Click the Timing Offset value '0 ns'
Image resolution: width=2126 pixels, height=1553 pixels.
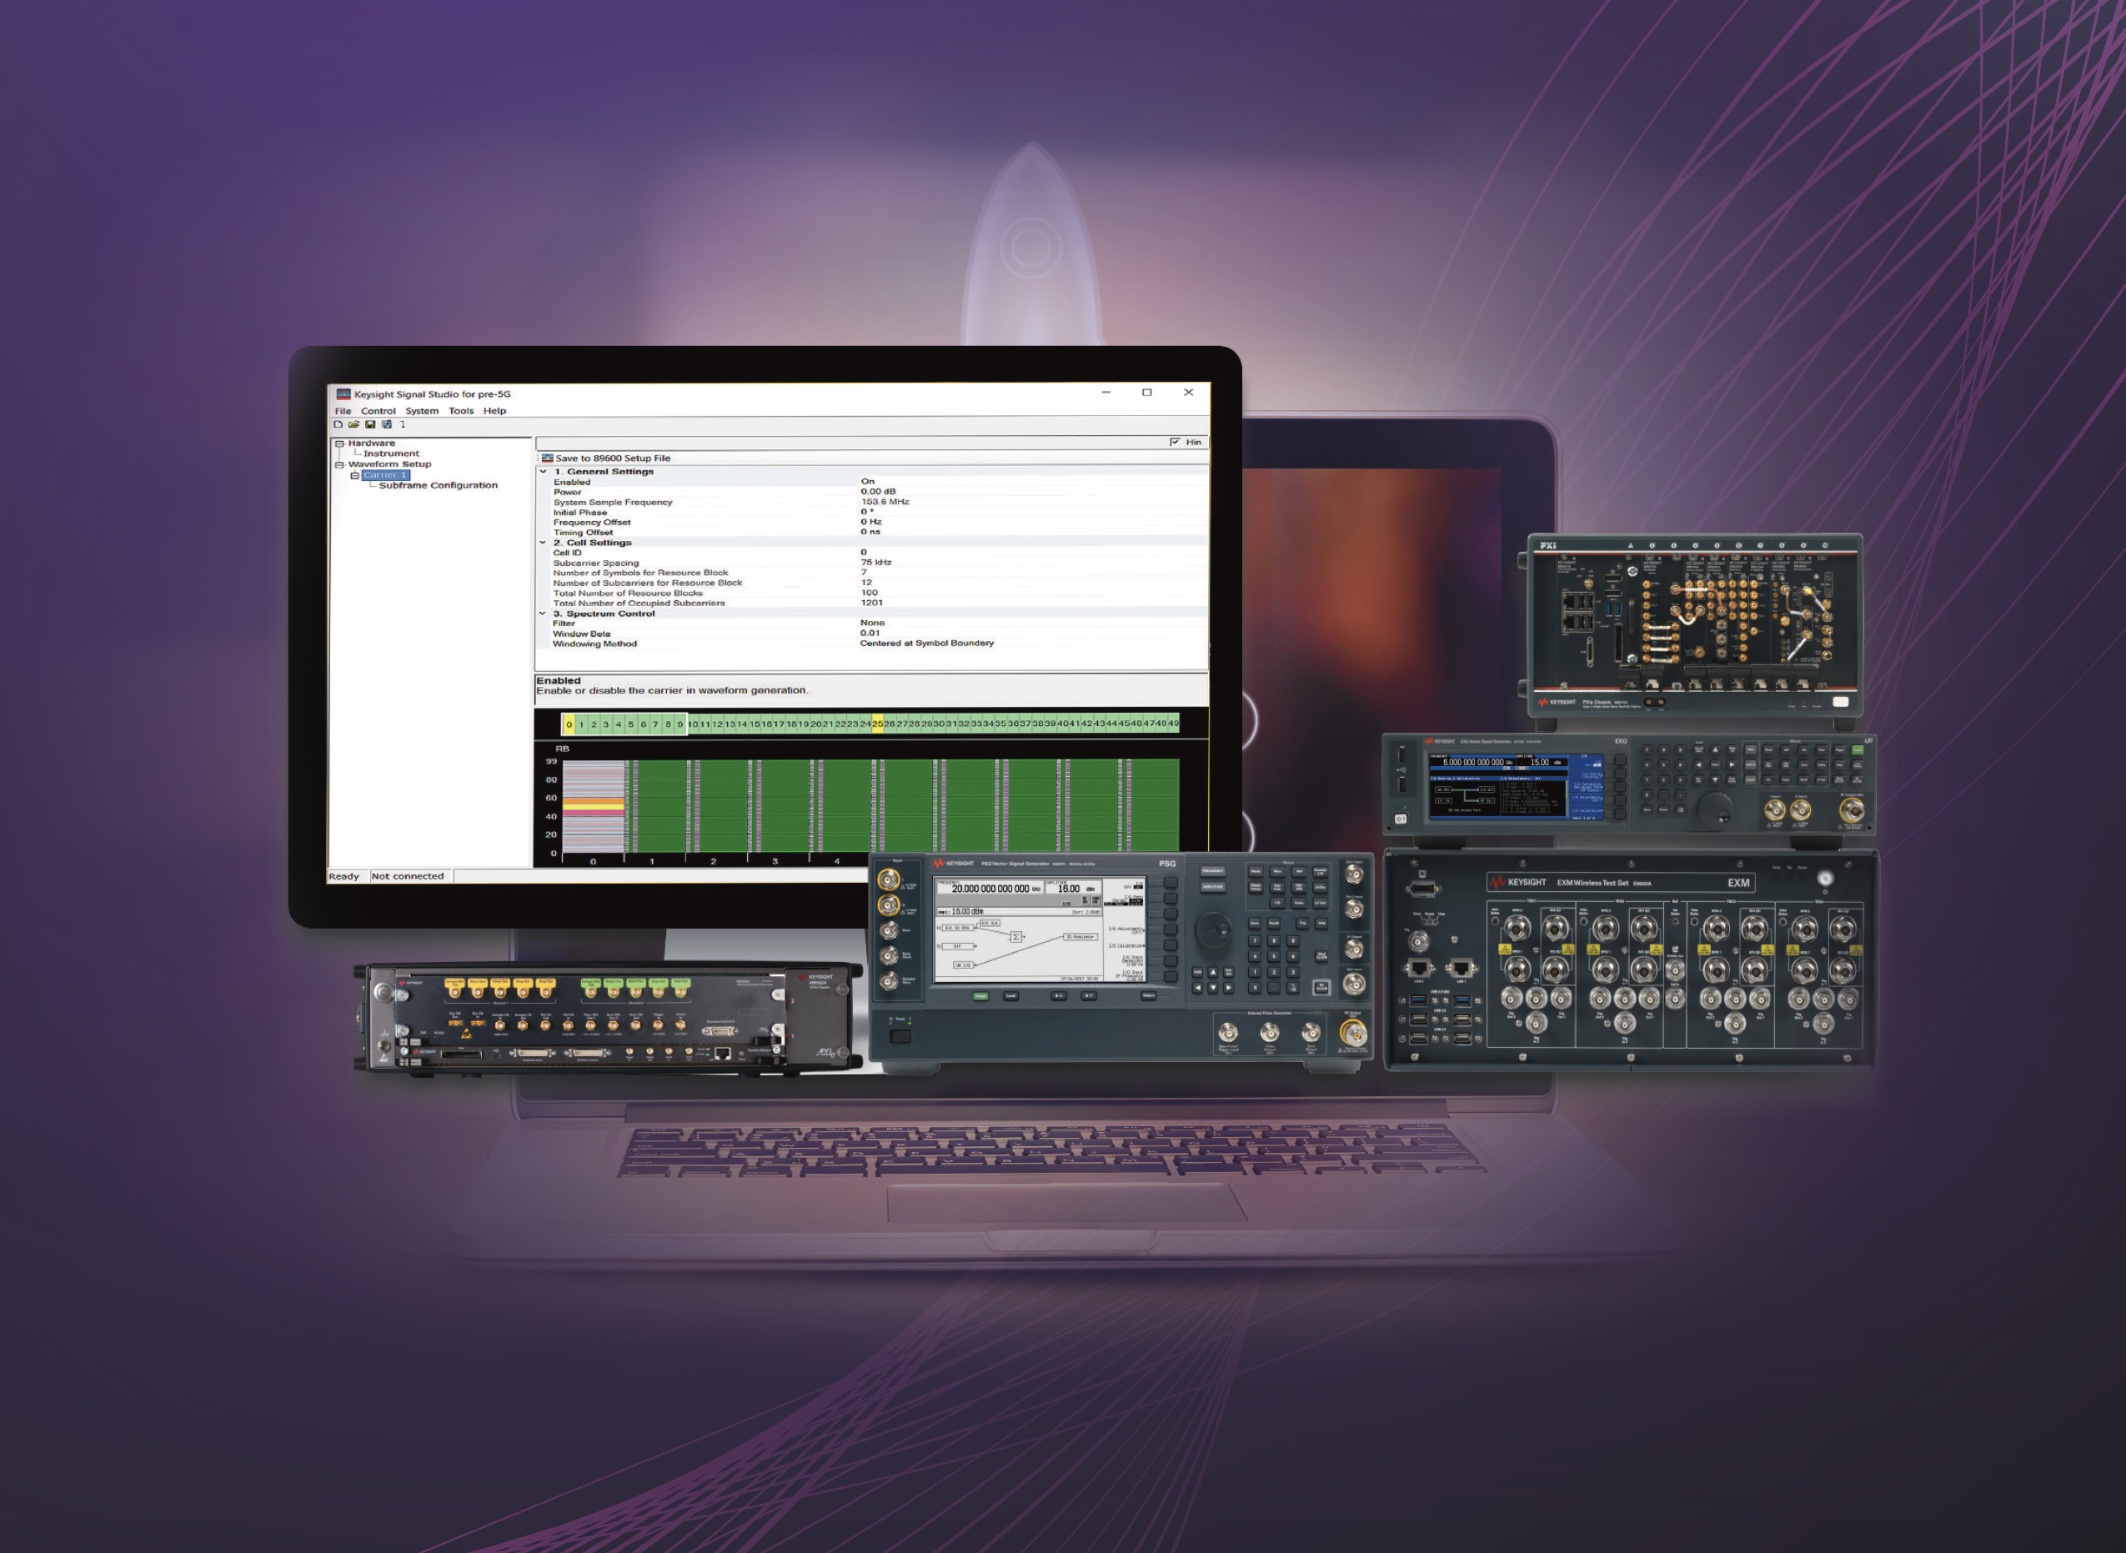pyautogui.click(x=870, y=531)
